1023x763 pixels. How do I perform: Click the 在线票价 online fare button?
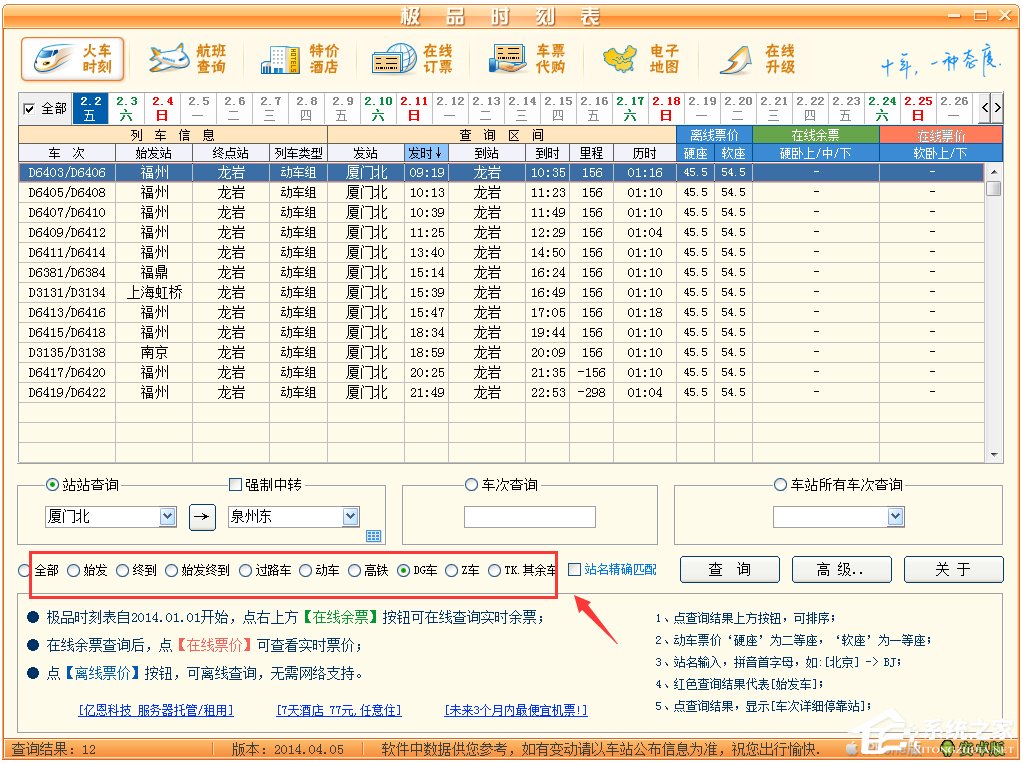(941, 135)
